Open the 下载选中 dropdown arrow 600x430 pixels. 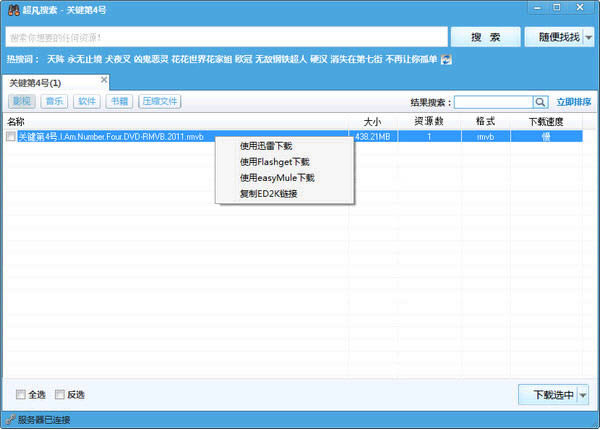[x=583, y=395]
